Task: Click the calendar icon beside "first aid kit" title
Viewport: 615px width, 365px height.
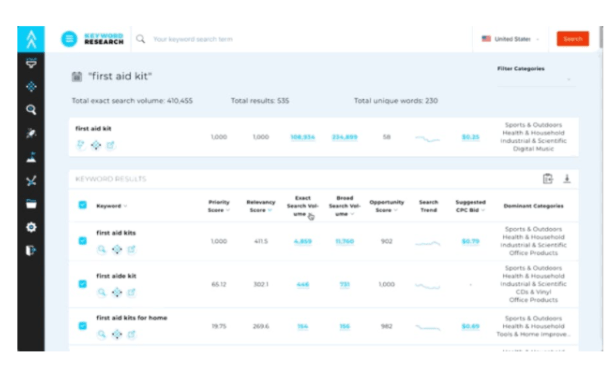Action: click(x=77, y=76)
